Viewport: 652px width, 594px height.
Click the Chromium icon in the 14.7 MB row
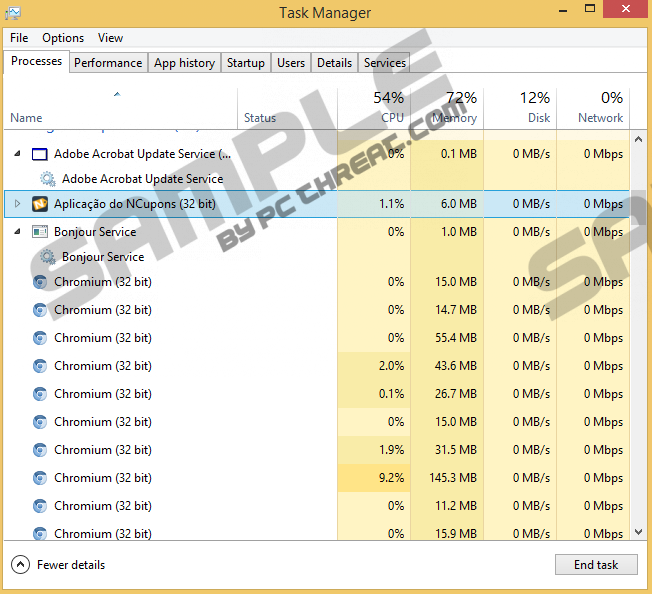[x=40, y=310]
